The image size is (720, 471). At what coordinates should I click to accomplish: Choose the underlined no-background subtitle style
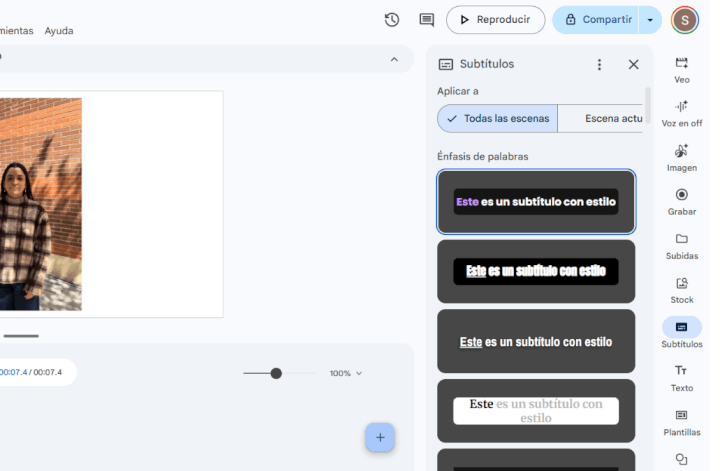pyautogui.click(x=536, y=341)
